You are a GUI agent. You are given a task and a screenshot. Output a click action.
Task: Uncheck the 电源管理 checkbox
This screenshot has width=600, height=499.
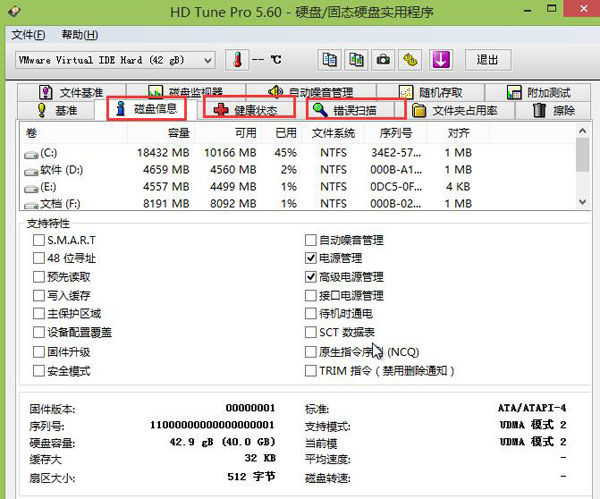pyautogui.click(x=311, y=258)
